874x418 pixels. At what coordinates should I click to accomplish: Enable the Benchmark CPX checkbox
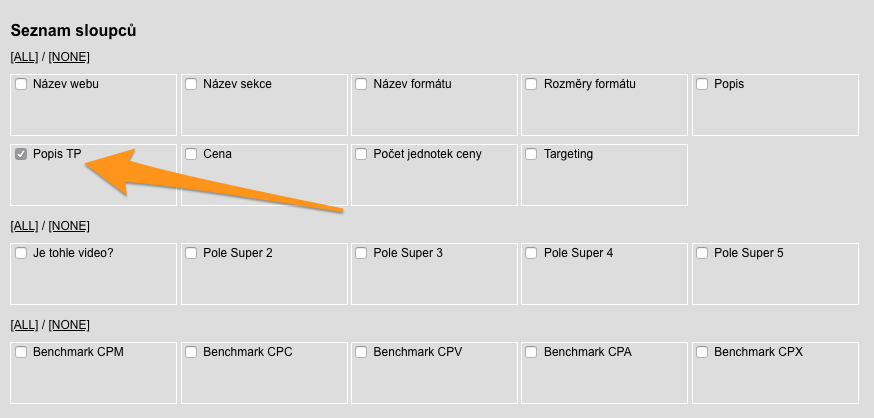(x=702, y=353)
